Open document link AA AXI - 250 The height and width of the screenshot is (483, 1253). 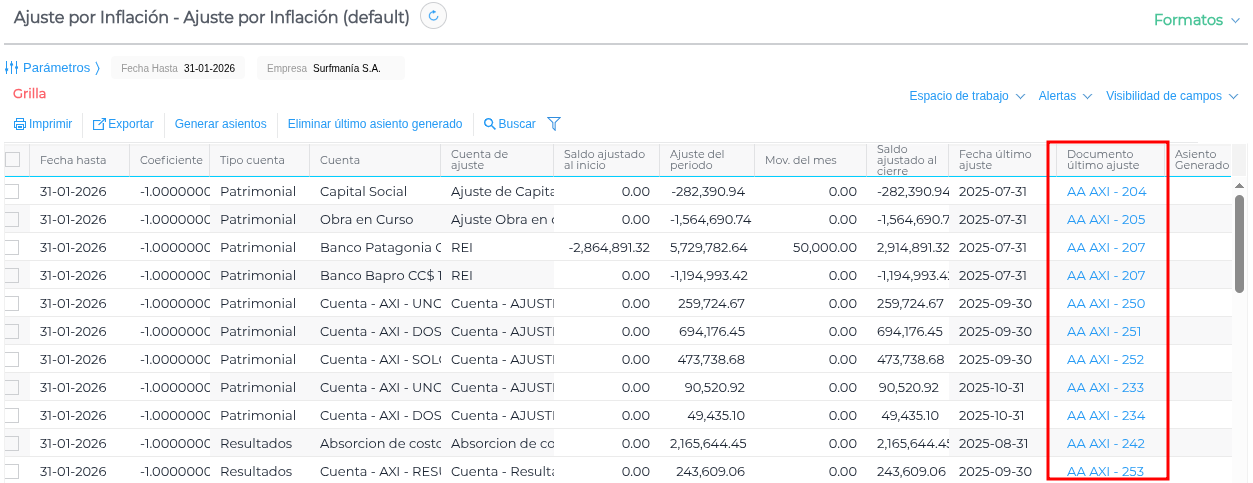tap(1106, 304)
